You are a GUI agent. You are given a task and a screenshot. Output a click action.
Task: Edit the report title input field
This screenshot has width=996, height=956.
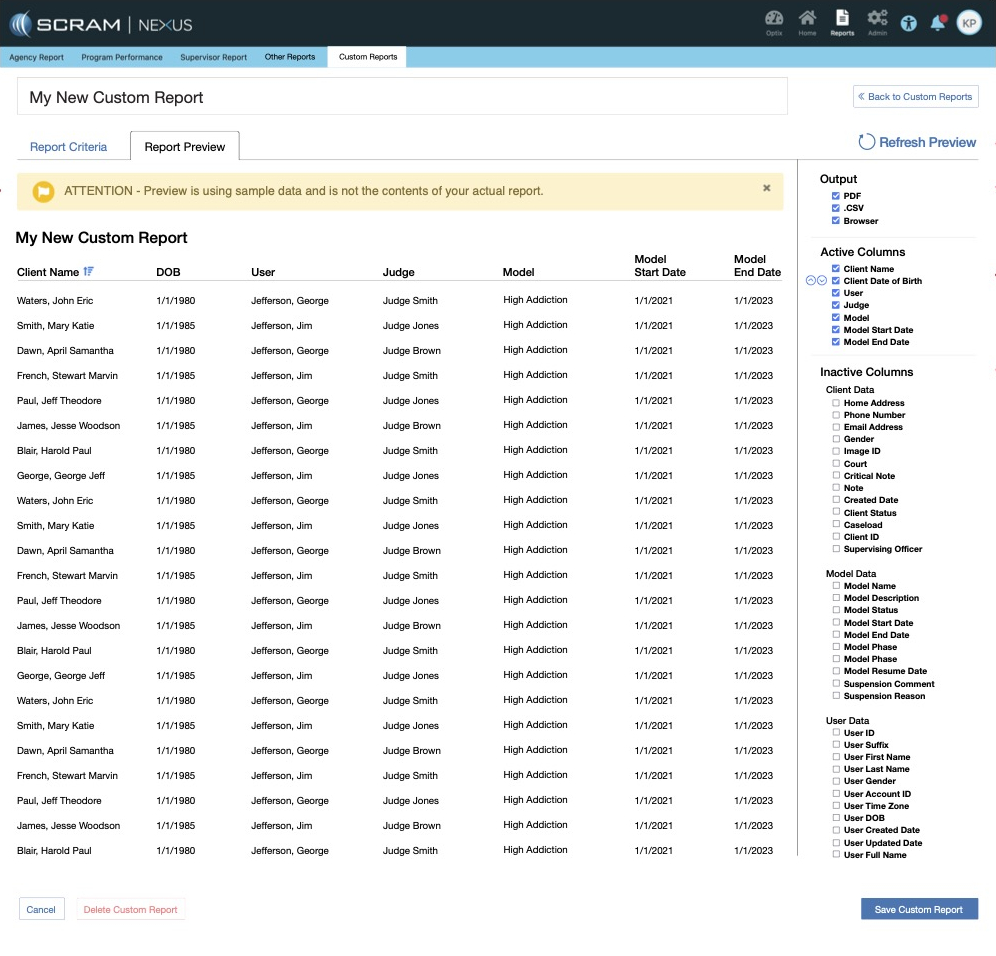pos(402,98)
